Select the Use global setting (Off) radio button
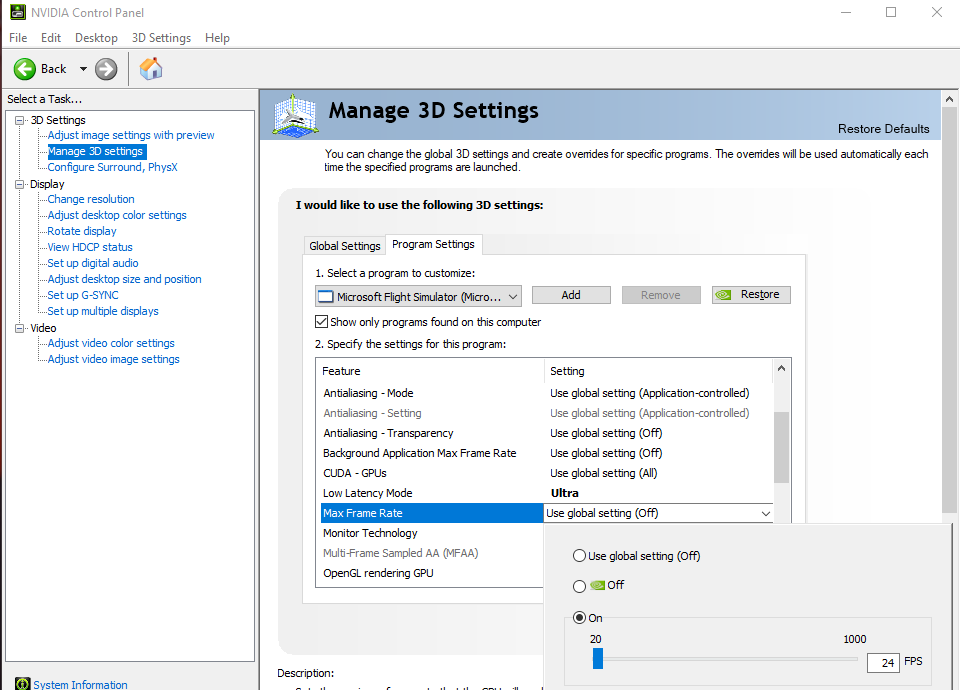960x690 pixels. tap(579, 556)
